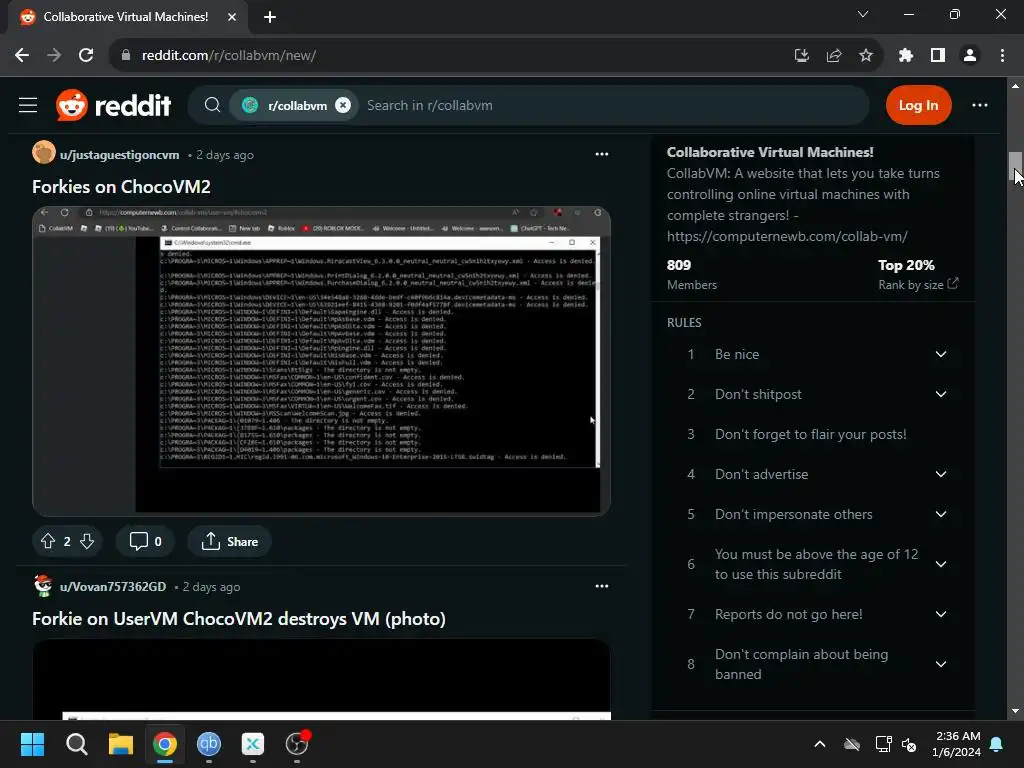The width and height of the screenshot is (1024, 768).
Task: Expand rule 2 Don't shitpost
Action: (940, 394)
